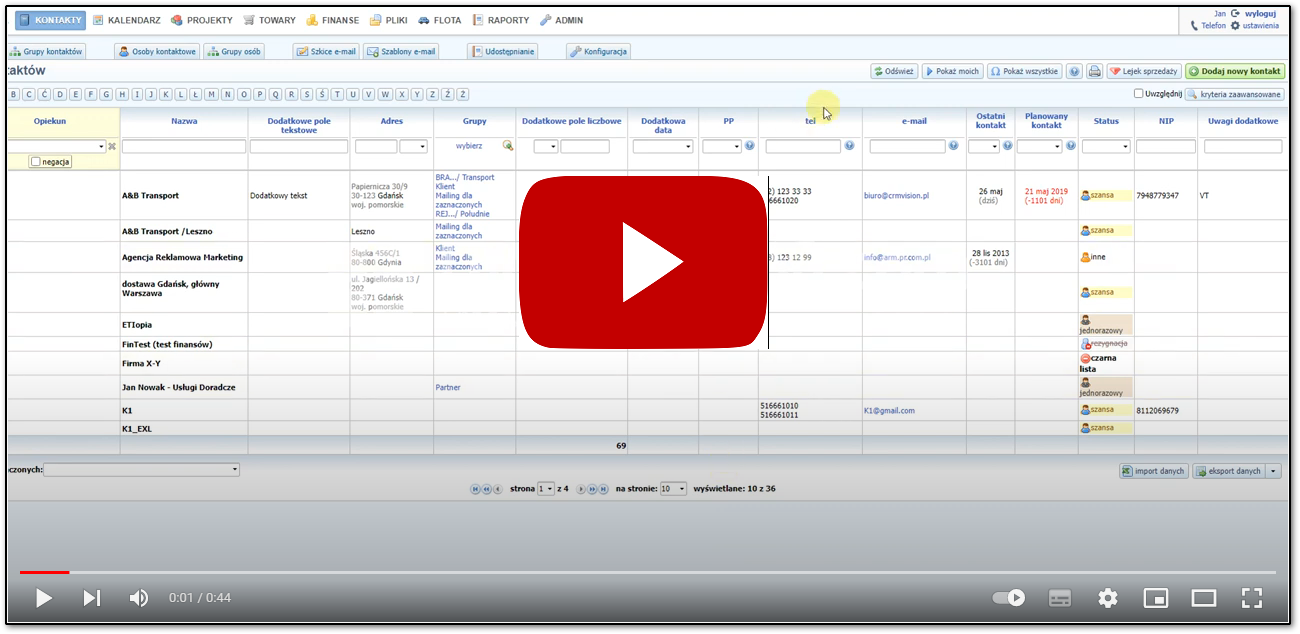
Task: Switch to the 'Szablony e-mail' tab
Action: click(400, 52)
